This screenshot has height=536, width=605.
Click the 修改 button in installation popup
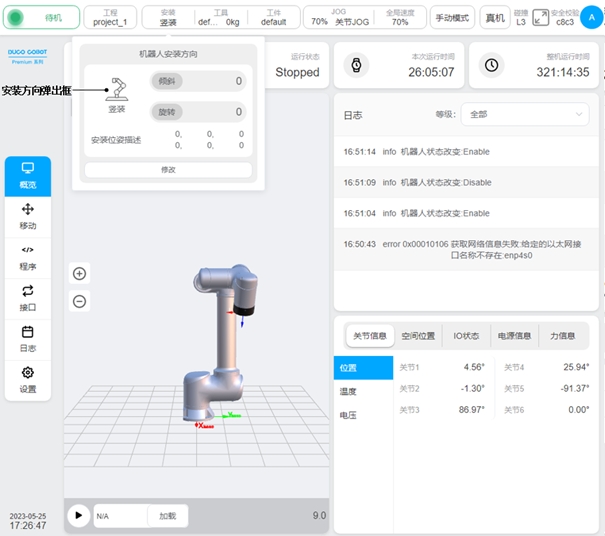tap(168, 170)
